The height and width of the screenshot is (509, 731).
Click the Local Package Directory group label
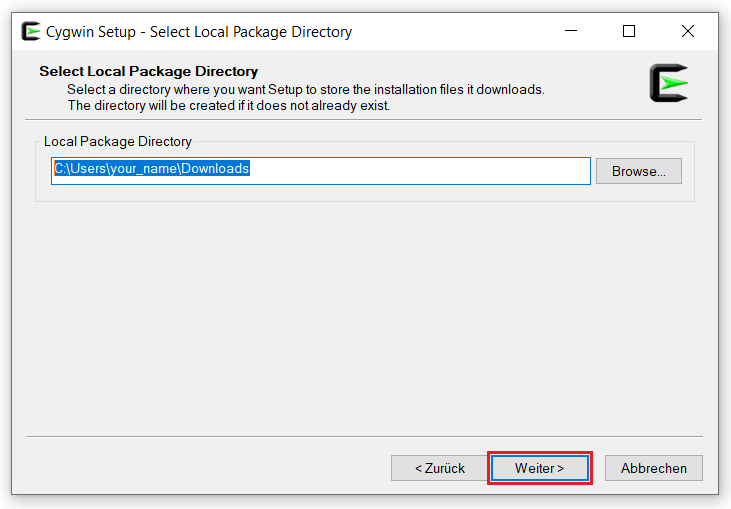117,142
